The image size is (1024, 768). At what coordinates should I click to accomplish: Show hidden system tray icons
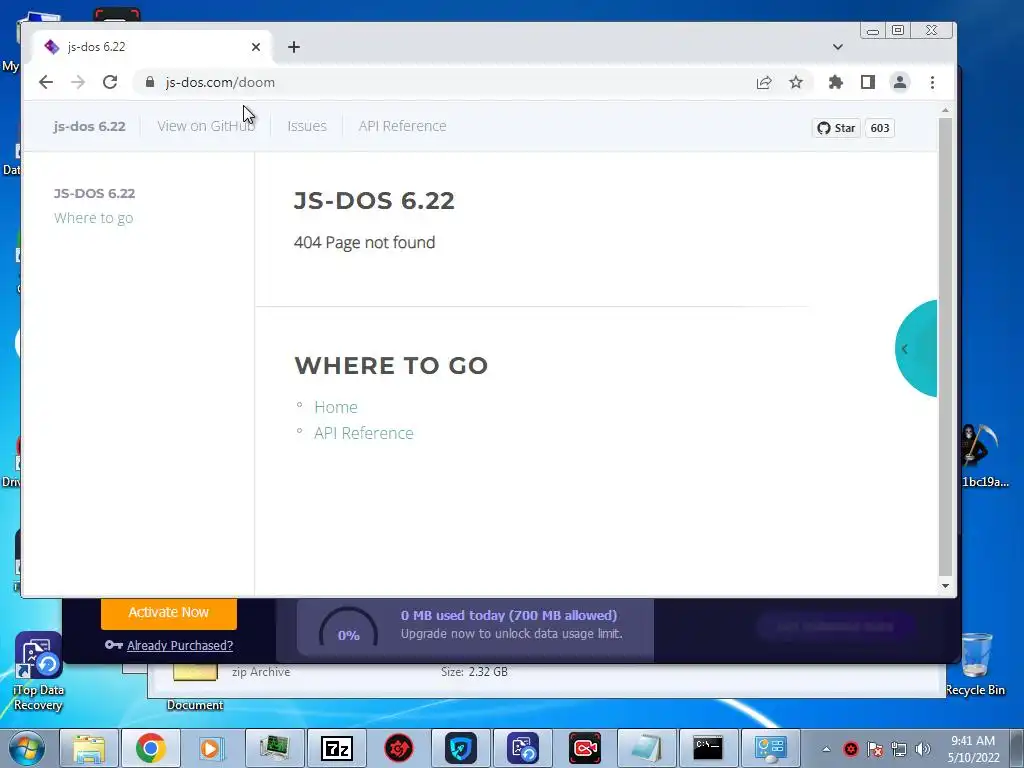826,749
